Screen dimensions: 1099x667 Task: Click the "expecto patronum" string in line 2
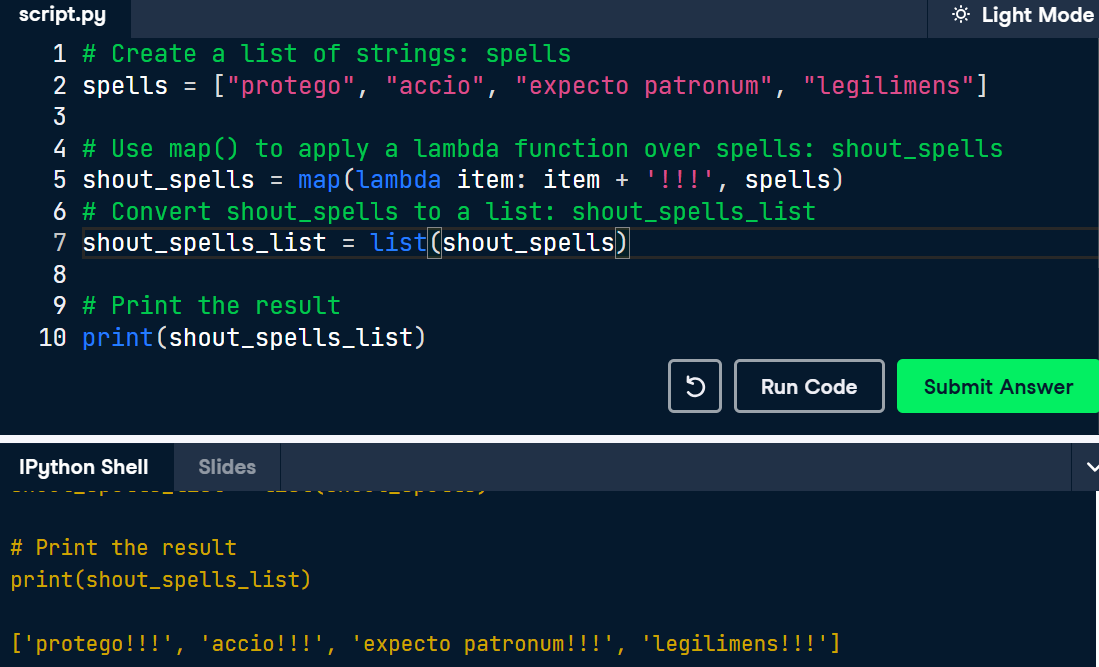click(x=643, y=85)
